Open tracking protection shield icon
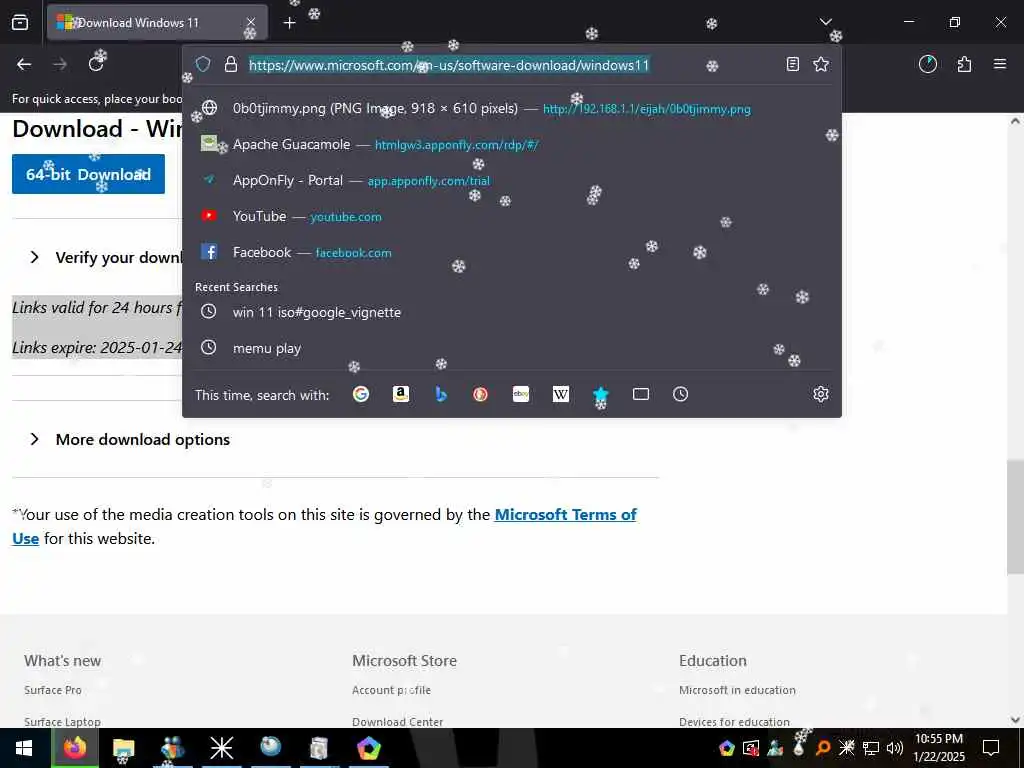The image size is (1024, 768). point(203,64)
